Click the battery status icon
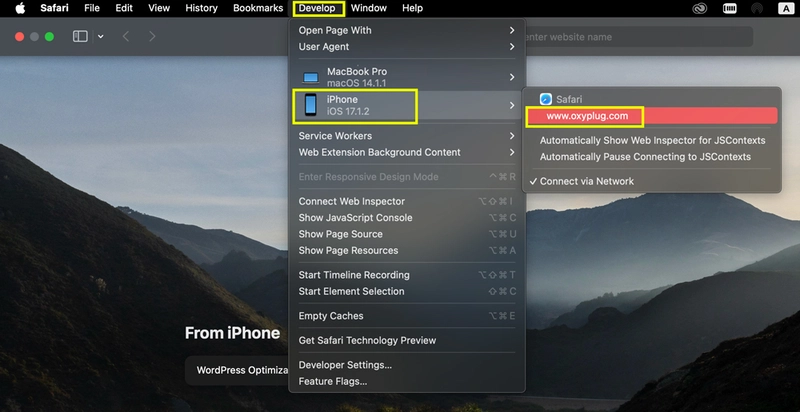Image resolution: width=800 pixels, height=412 pixels. click(730, 8)
